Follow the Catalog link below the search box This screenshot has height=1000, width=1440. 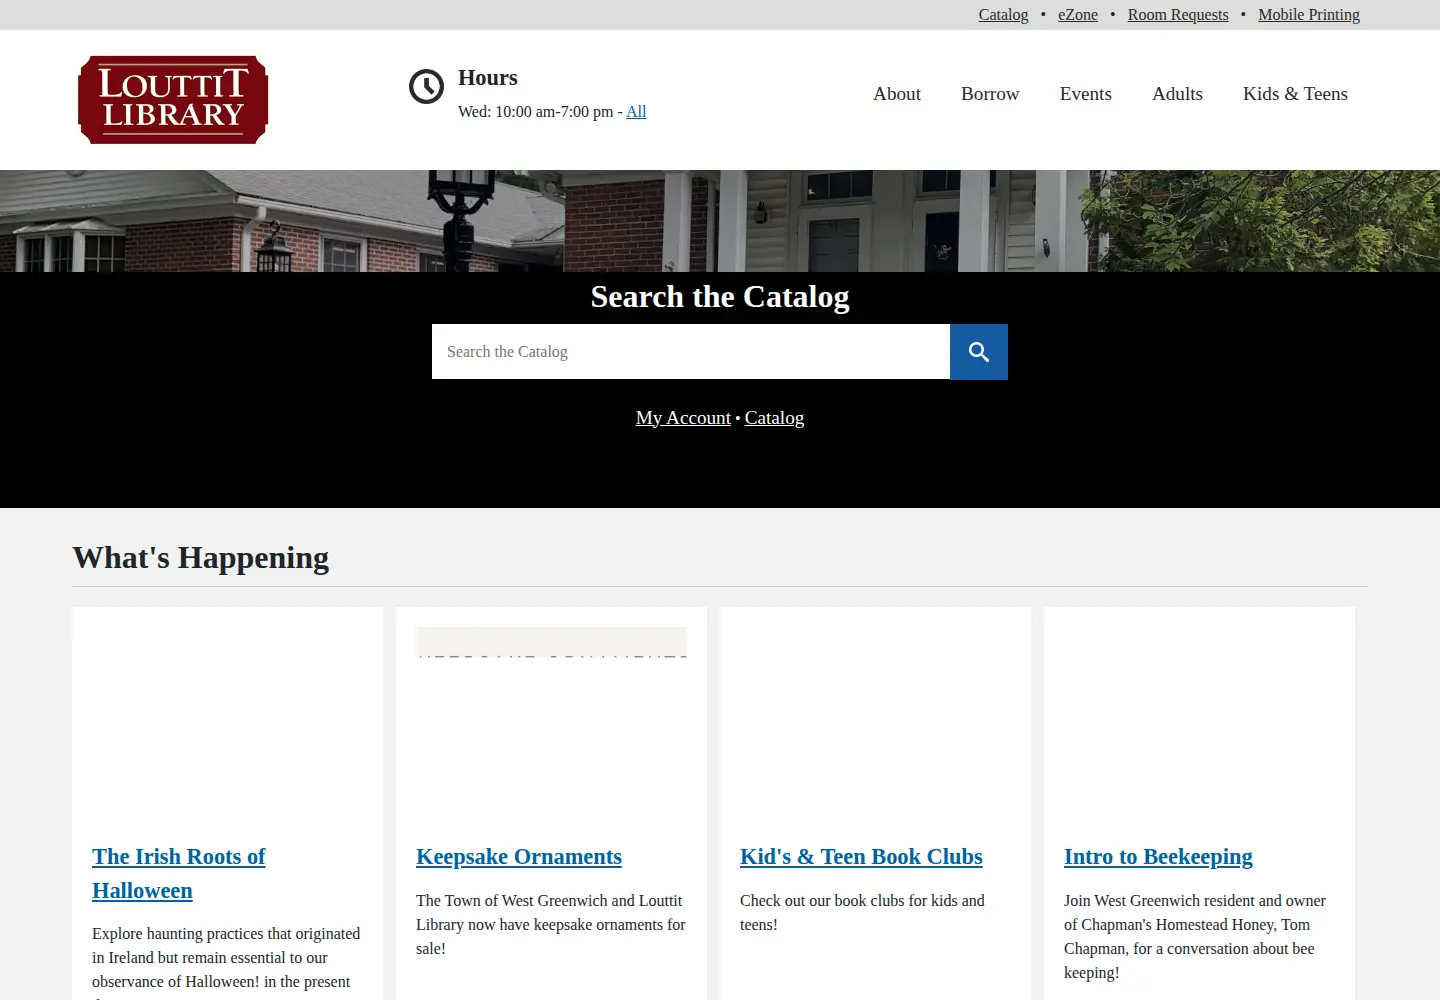click(x=774, y=418)
